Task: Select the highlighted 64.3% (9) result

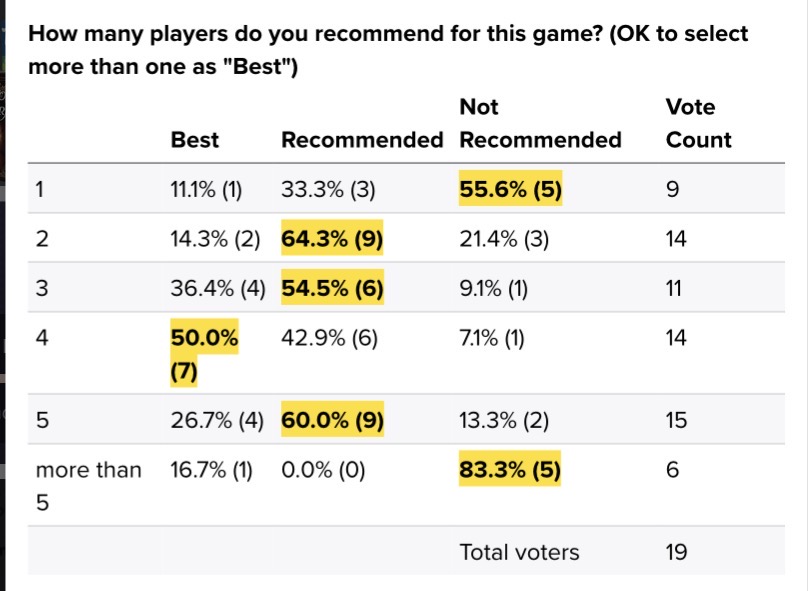Action: [331, 238]
